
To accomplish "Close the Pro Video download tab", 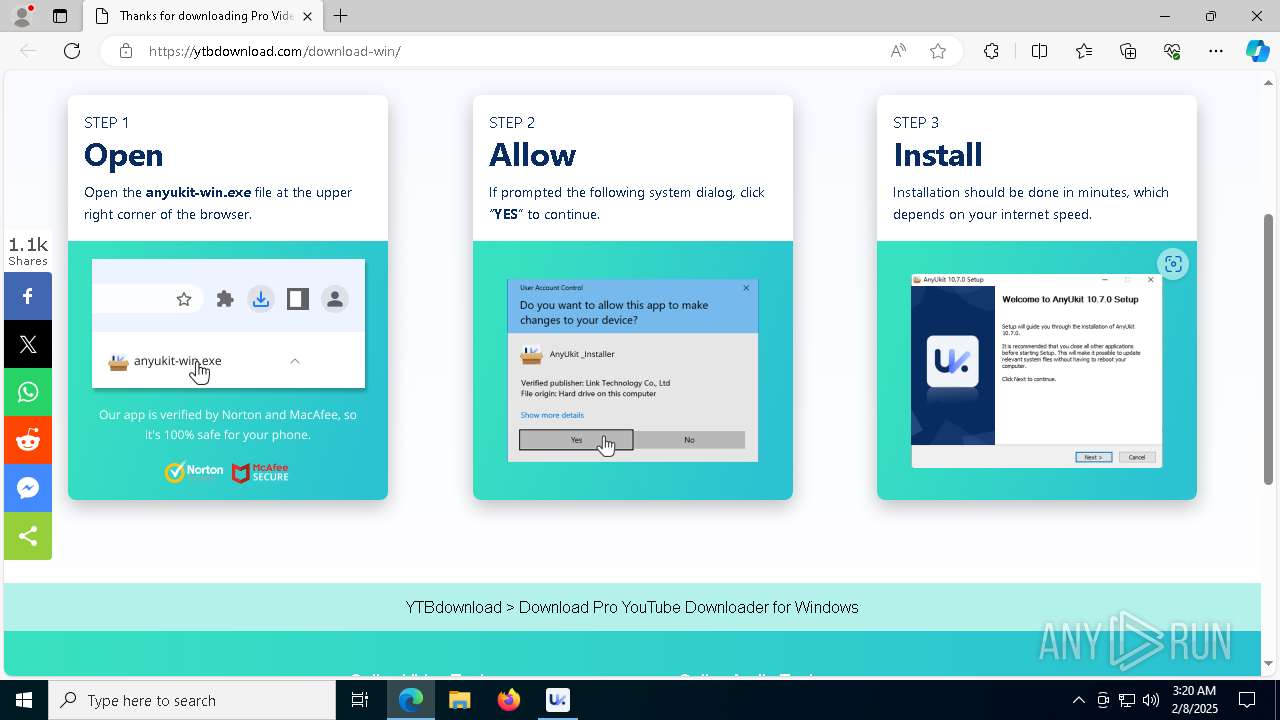I will 308,16.
